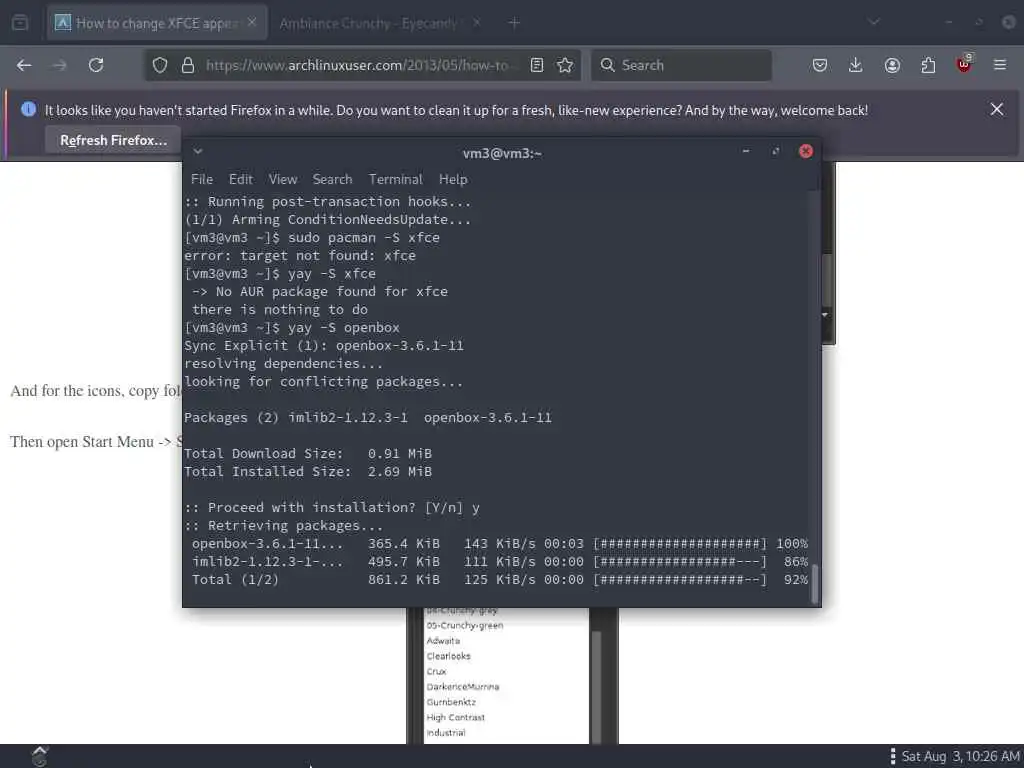The image size is (1024, 768).
Task: Open the Firefox account menu
Action: coord(892,65)
